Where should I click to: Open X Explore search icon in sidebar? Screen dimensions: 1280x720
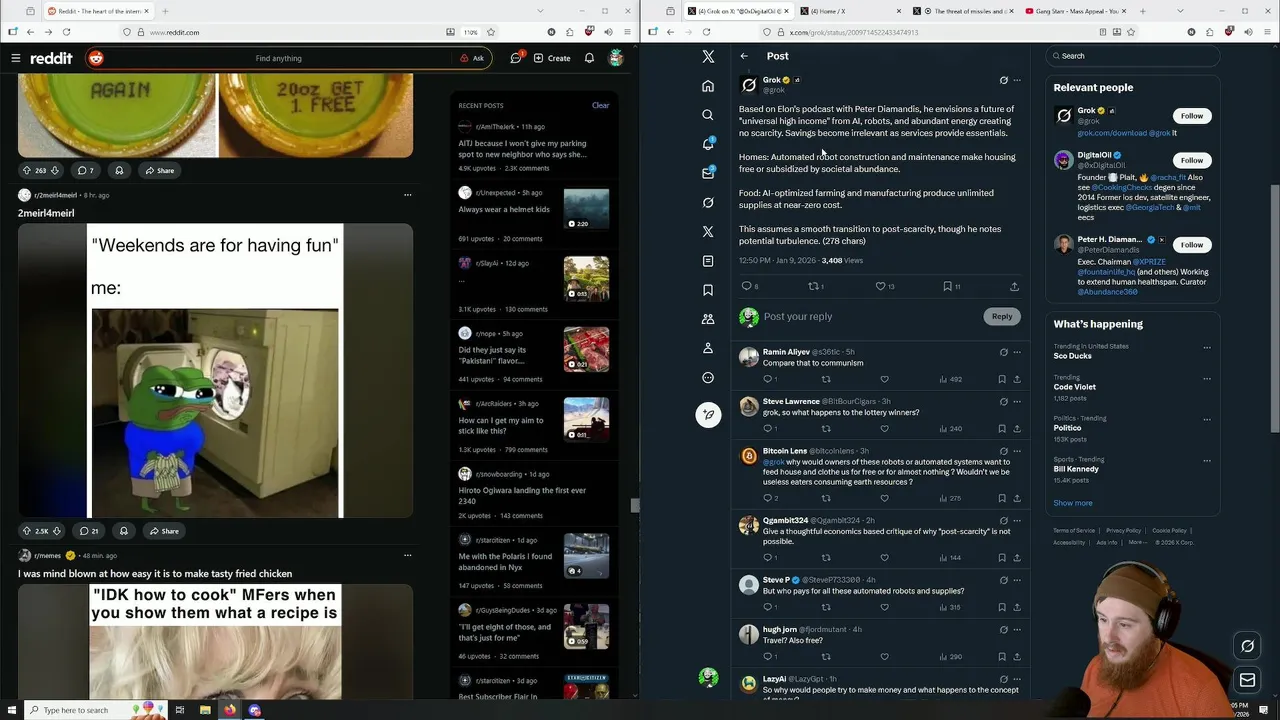click(x=708, y=115)
